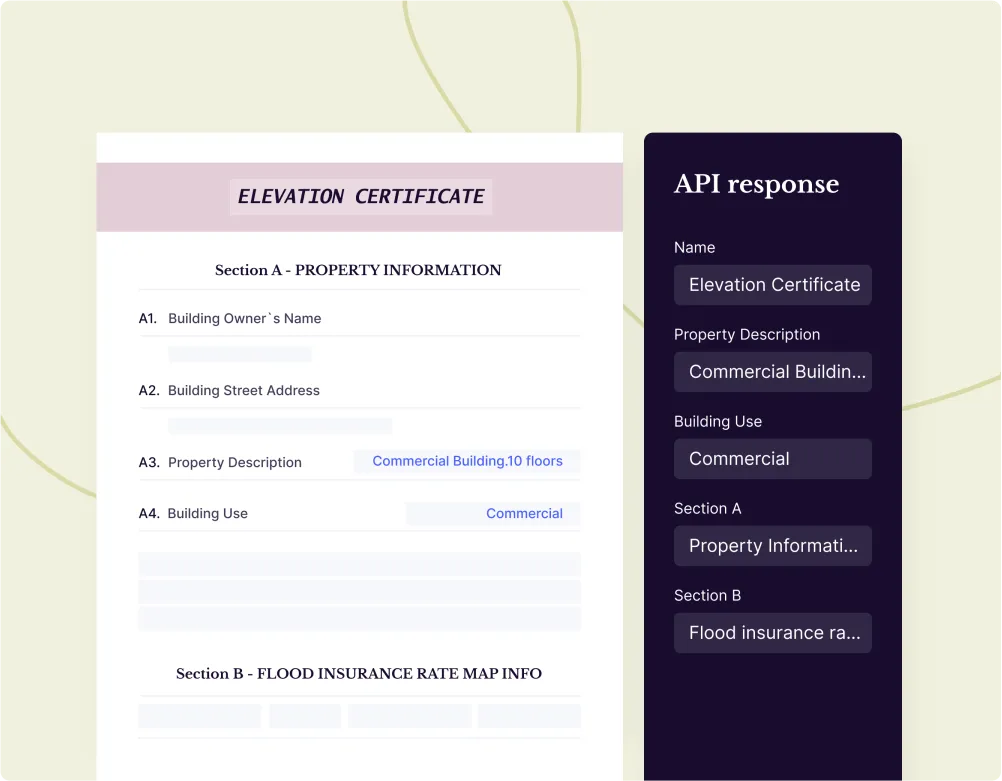This screenshot has width=1002, height=781.
Task: Click the 'API response' panel heading
Action: (756, 184)
